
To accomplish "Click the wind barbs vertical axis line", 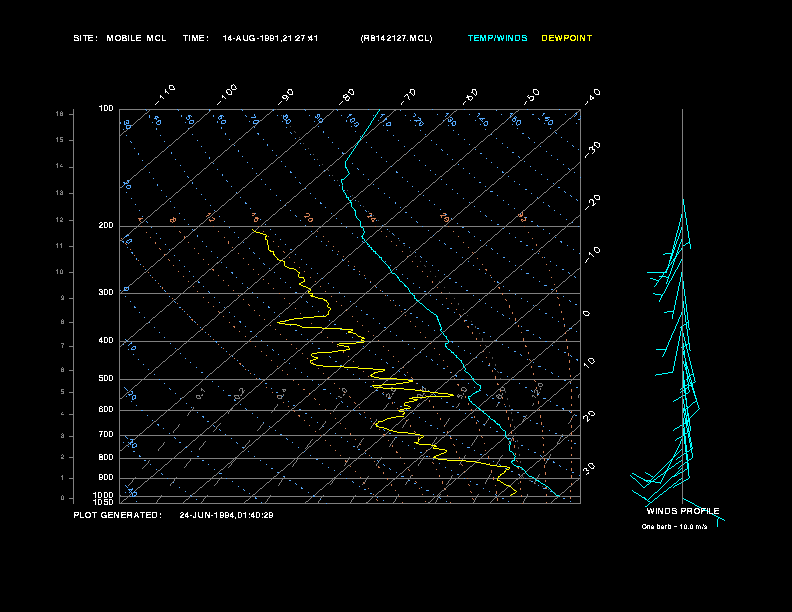I will [x=682, y=305].
